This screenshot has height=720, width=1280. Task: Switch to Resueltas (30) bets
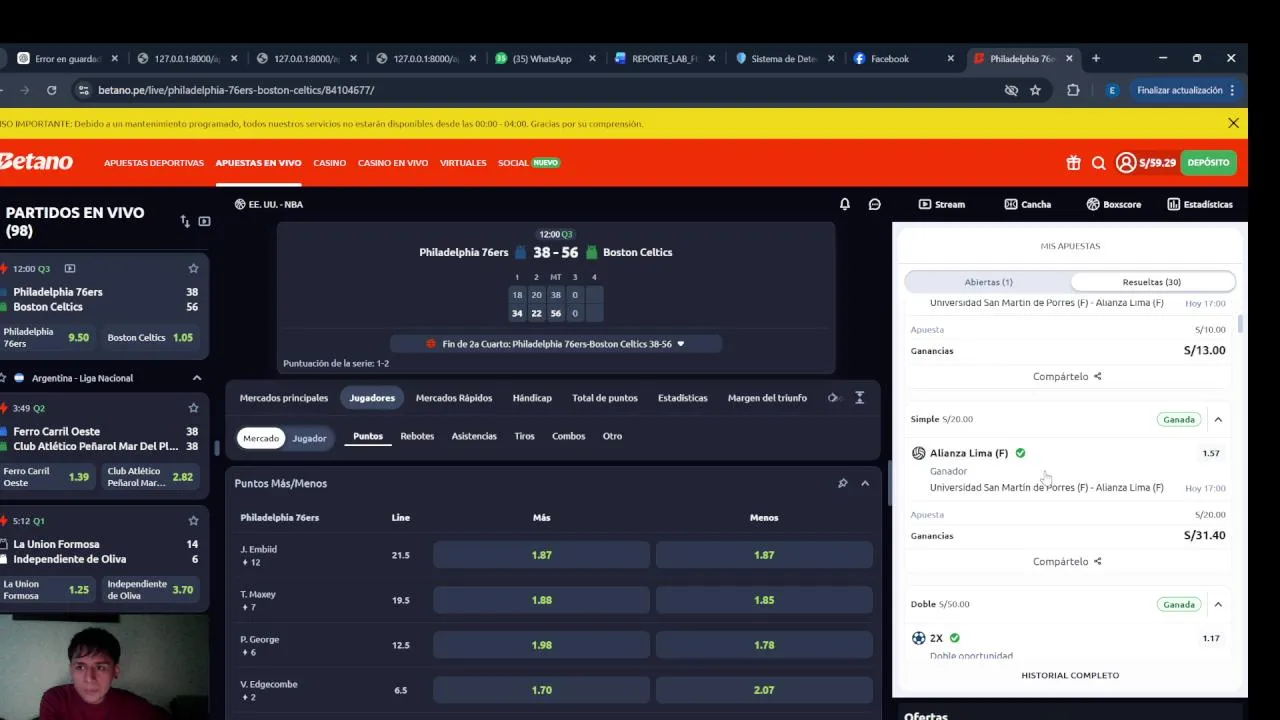point(1152,282)
